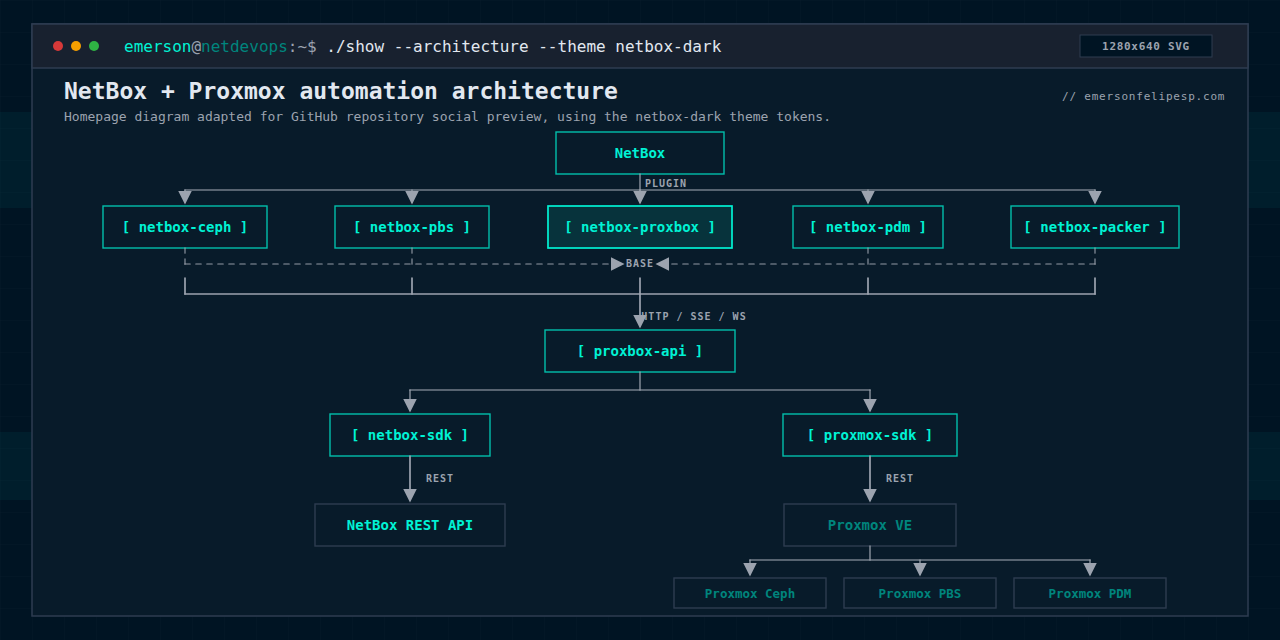
Task: Click the homepage diagram subtitle text
Action: [447, 117]
